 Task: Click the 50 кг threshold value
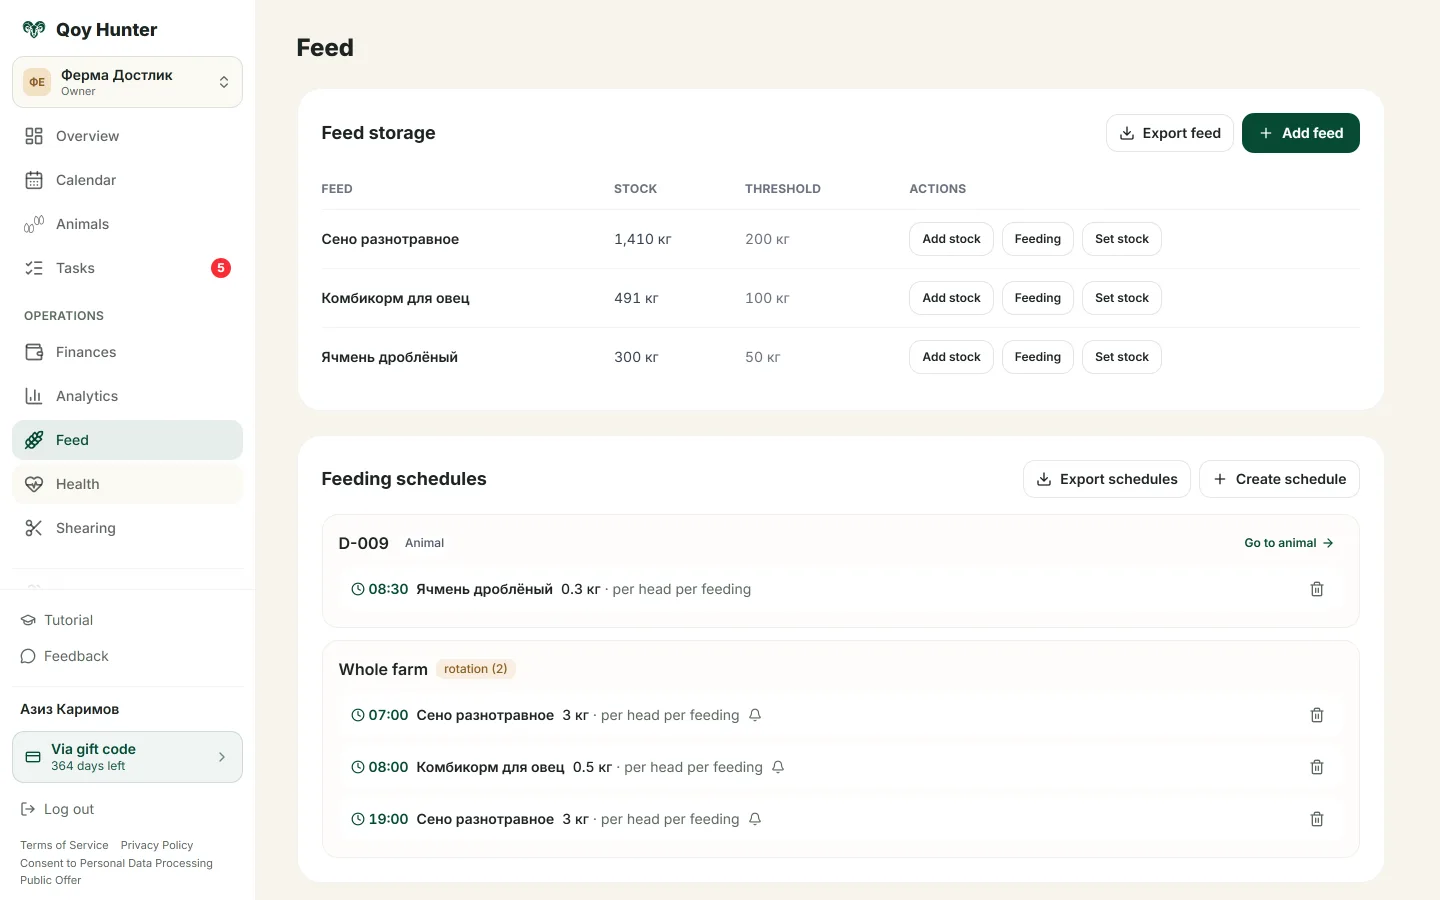[763, 357]
